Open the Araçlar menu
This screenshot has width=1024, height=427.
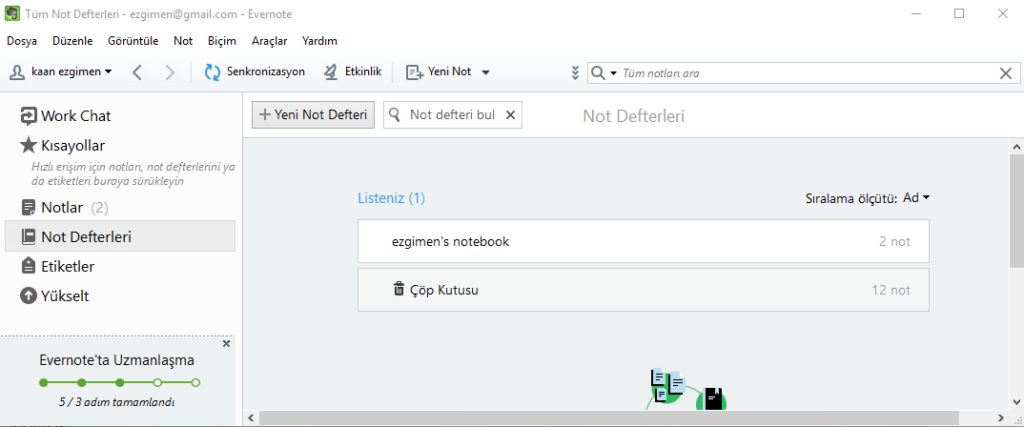(269, 41)
